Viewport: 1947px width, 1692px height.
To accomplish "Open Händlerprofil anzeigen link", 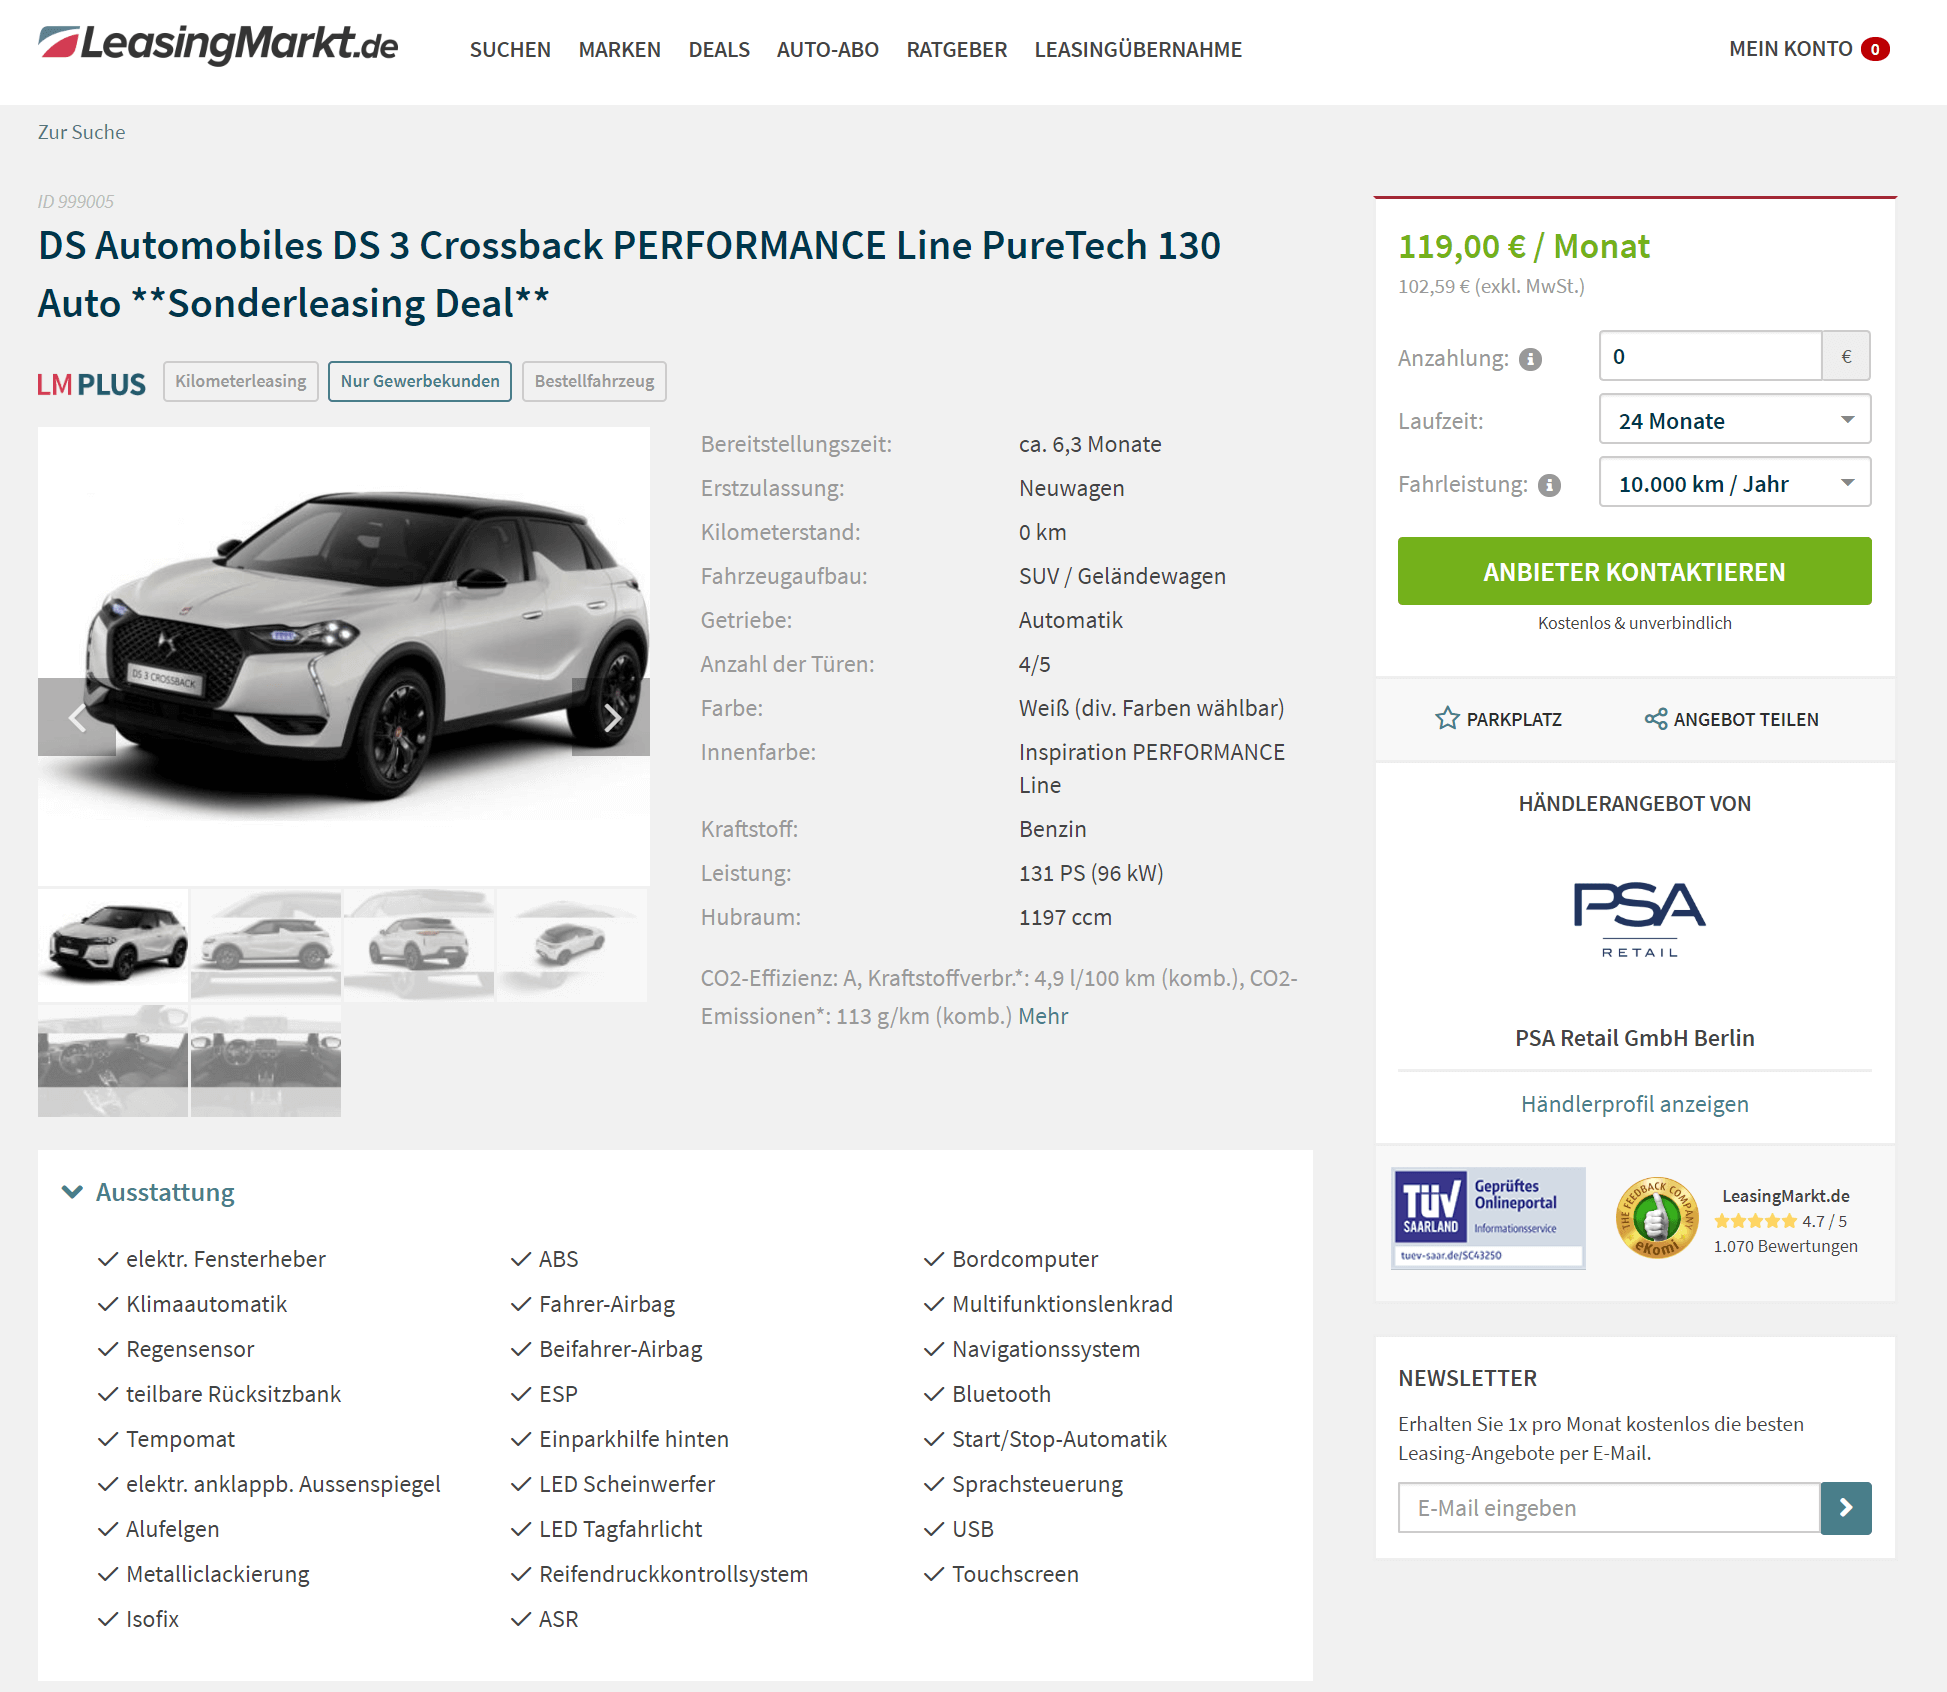I will [x=1634, y=1104].
